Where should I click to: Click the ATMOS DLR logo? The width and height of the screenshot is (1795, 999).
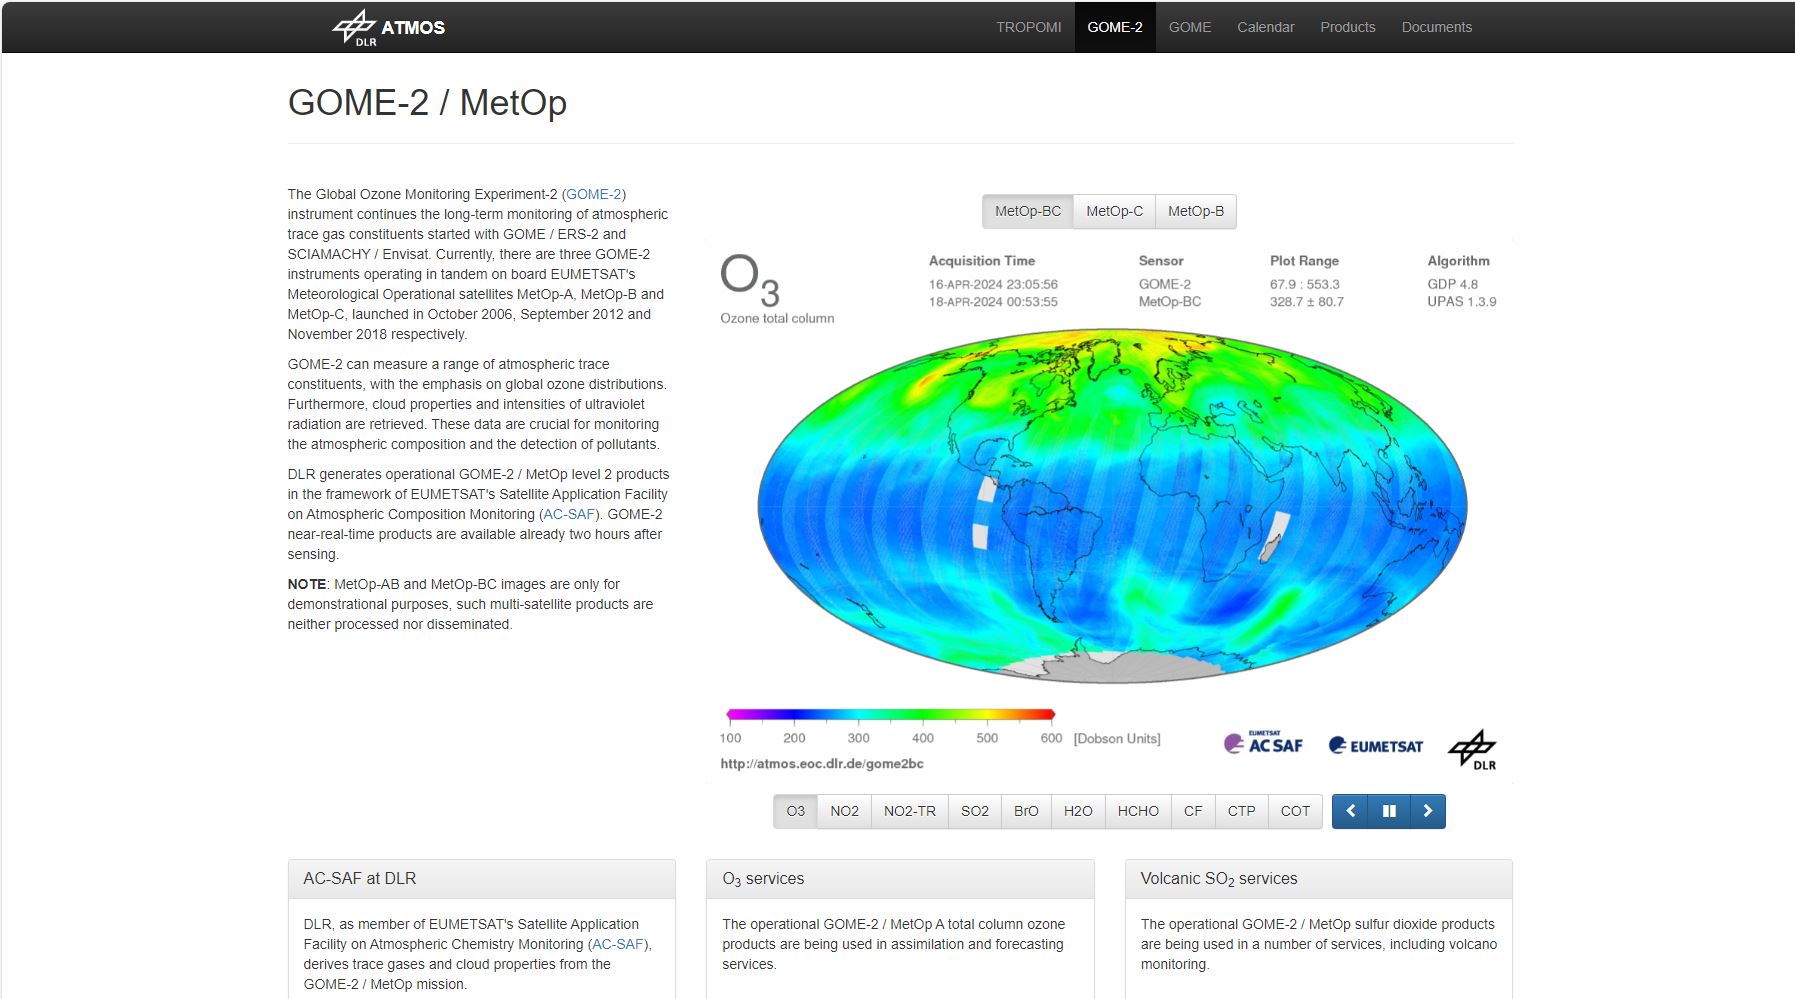pyautogui.click(x=389, y=28)
